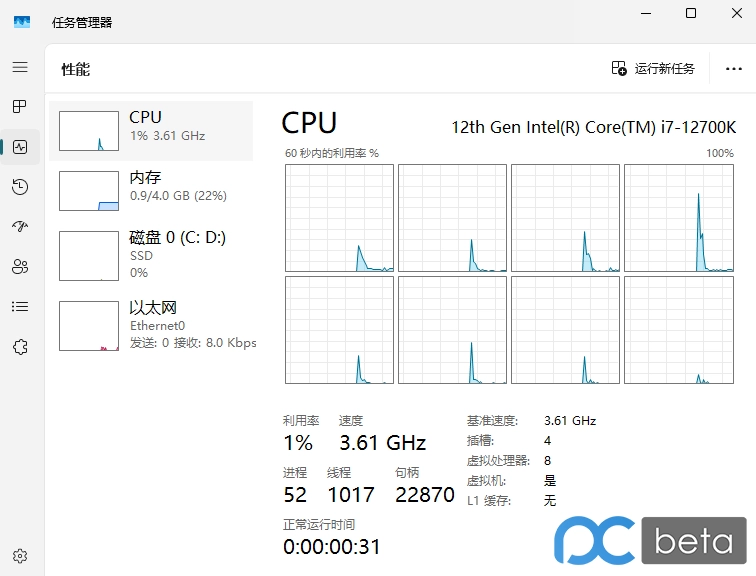Switch to the Users page icon

pos(20,267)
